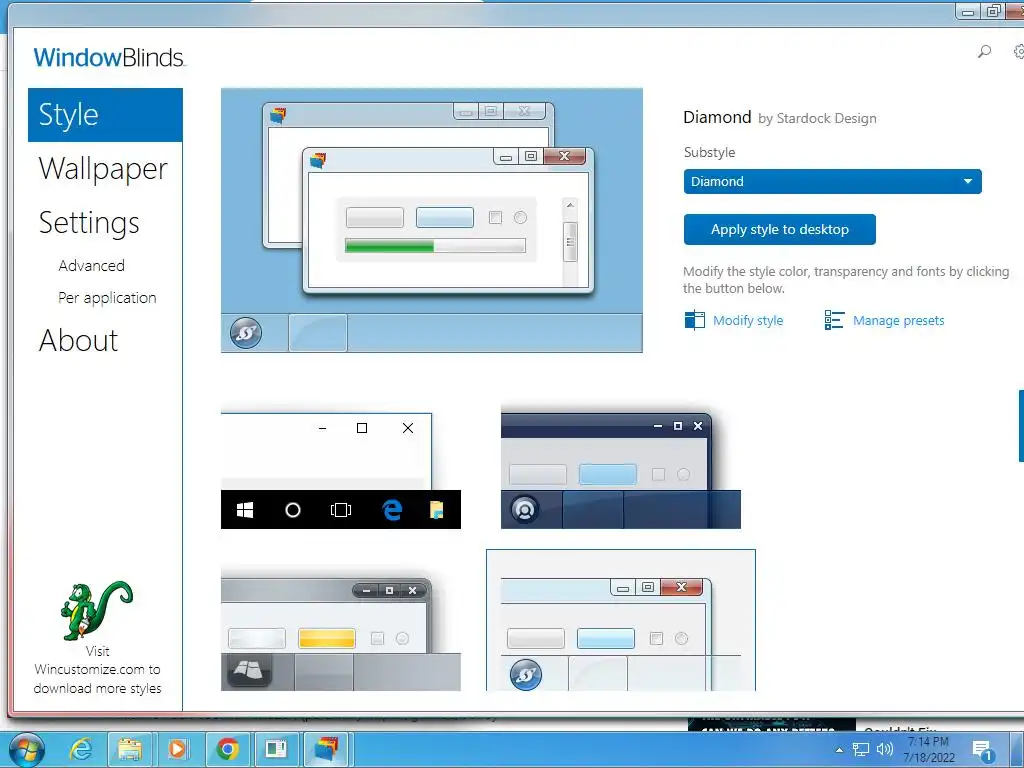Click the Manage presets link
The height and width of the screenshot is (768, 1024).
coord(899,321)
